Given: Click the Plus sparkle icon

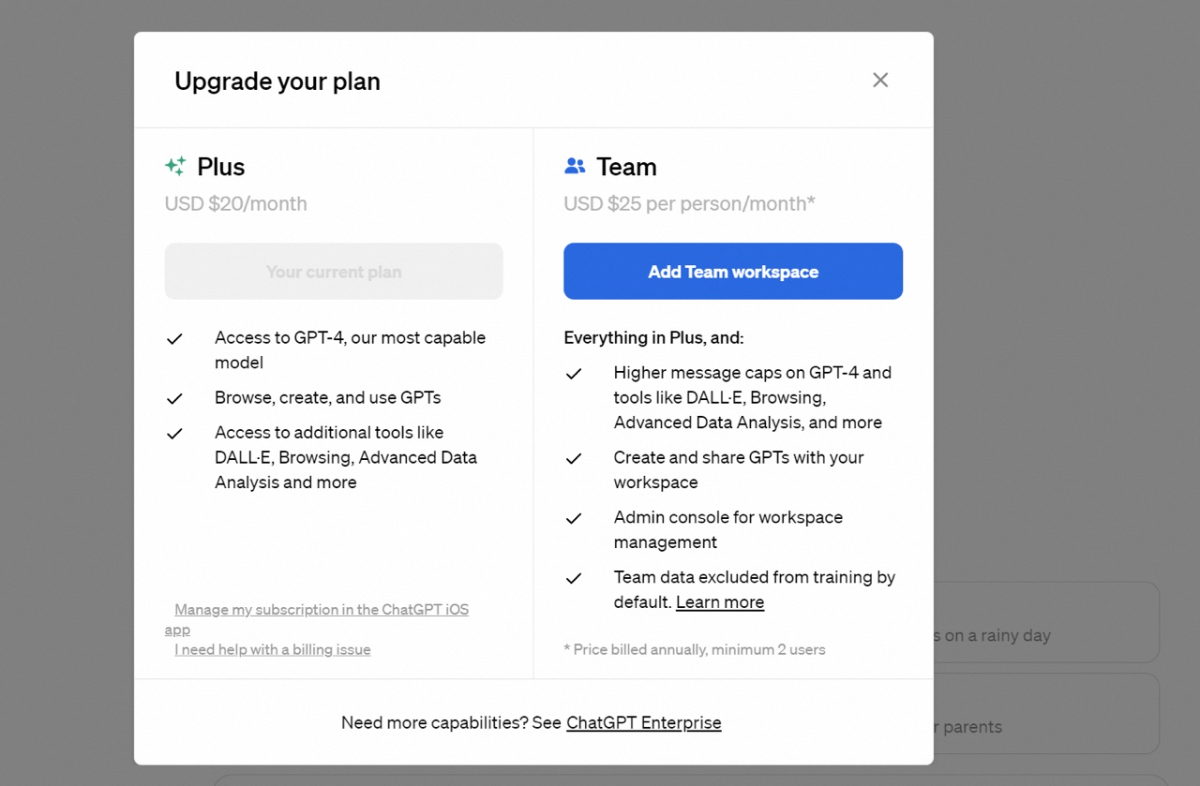Looking at the screenshot, I should click(176, 167).
